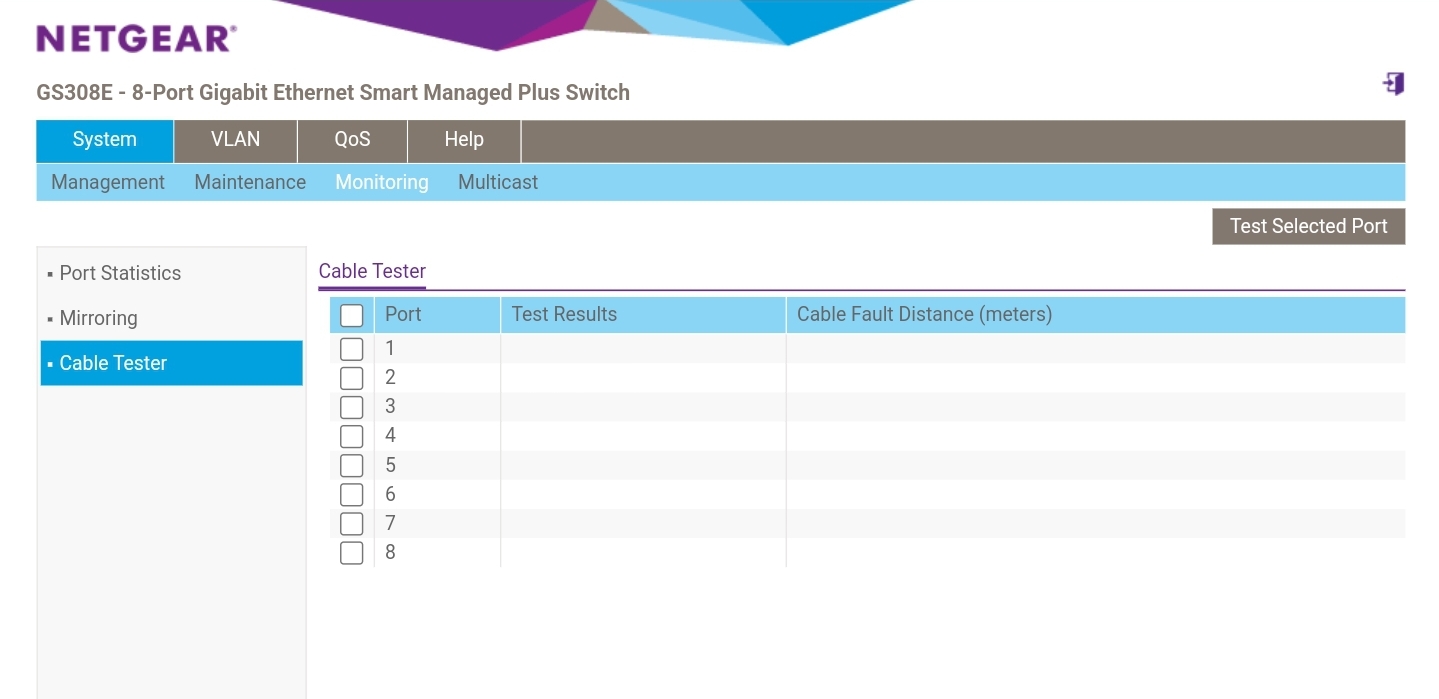Viewport: 1439px width, 699px height.
Task: Open the Multicast submenu
Action: [x=498, y=182]
